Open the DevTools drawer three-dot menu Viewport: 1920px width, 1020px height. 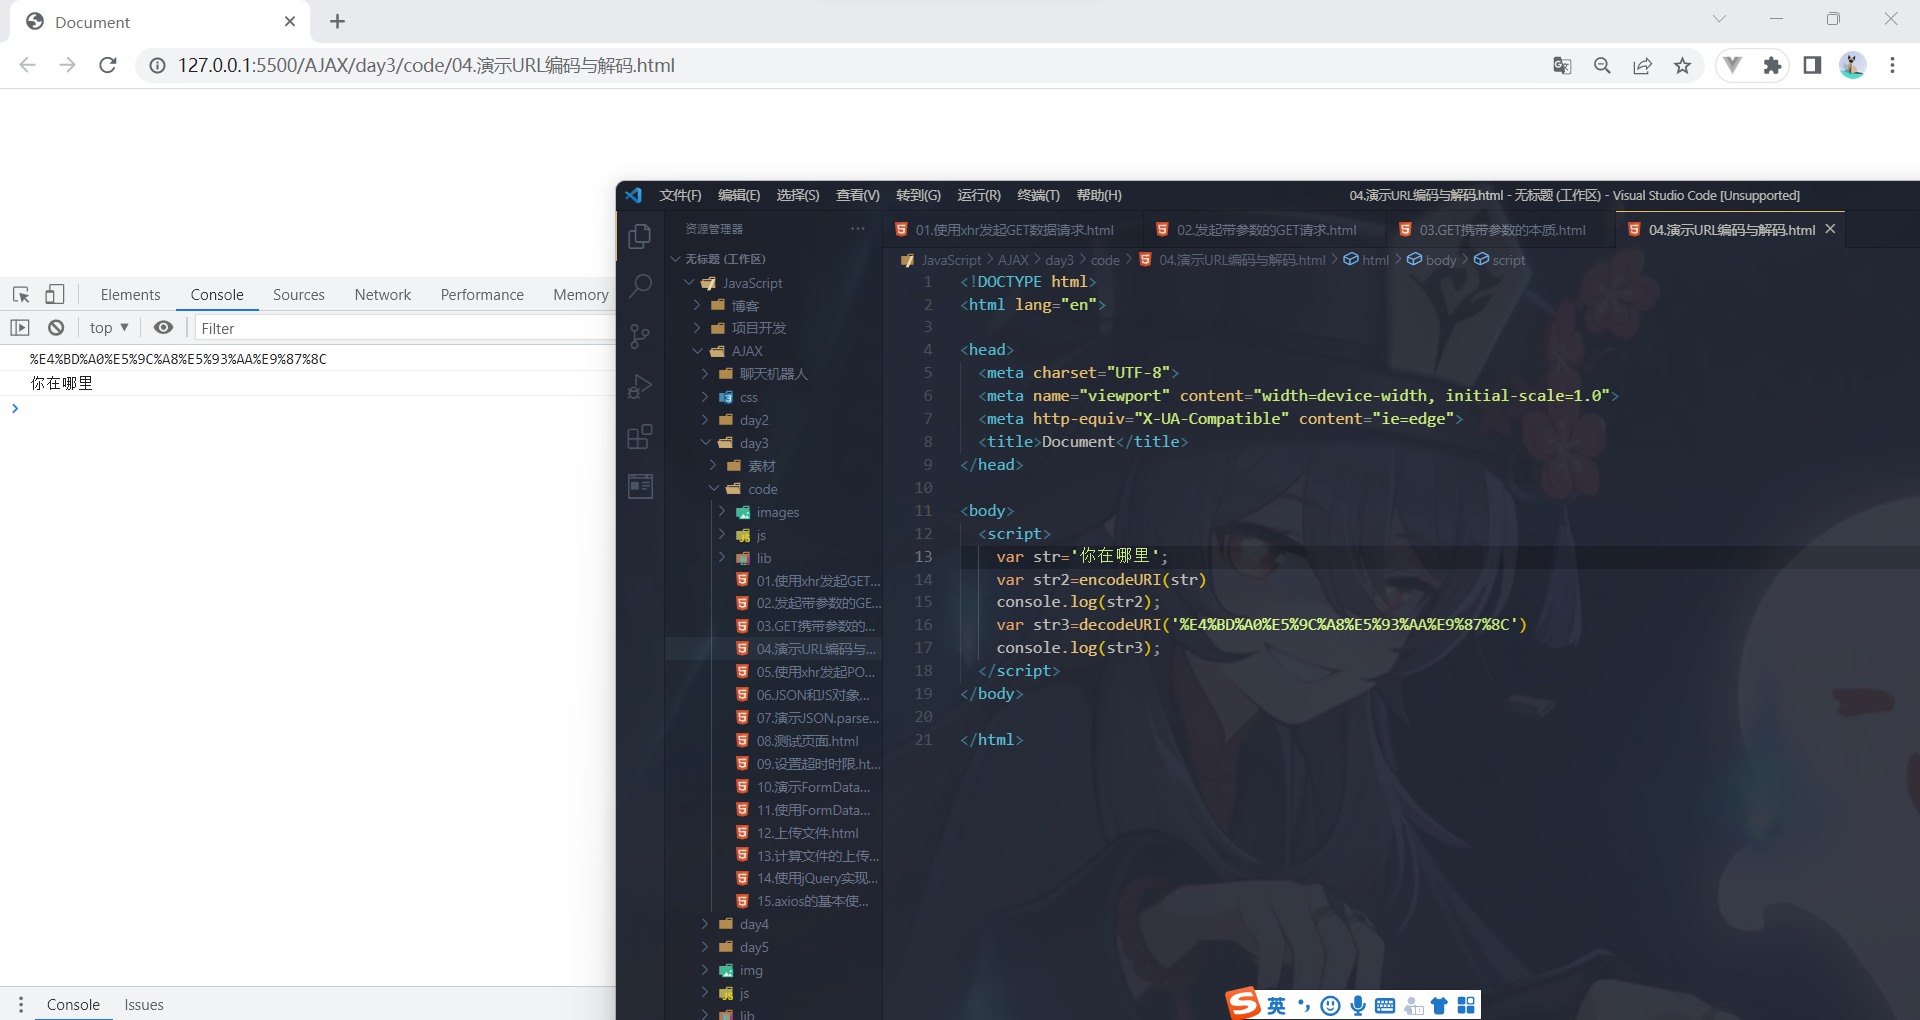(x=20, y=1004)
